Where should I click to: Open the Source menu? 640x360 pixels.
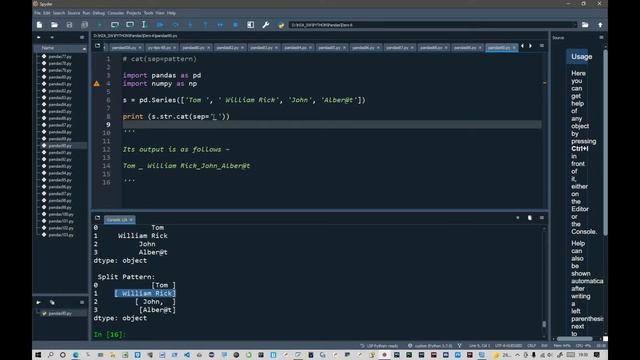(74, 13)
